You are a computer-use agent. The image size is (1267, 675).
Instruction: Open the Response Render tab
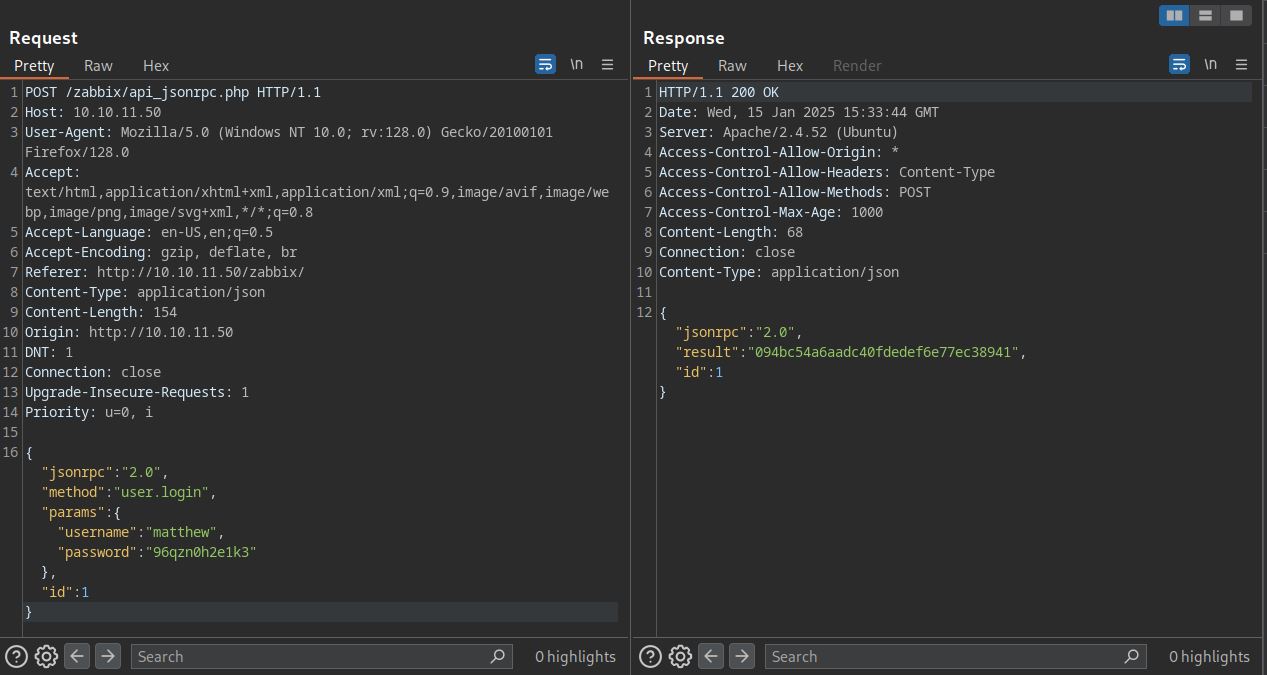857,65
